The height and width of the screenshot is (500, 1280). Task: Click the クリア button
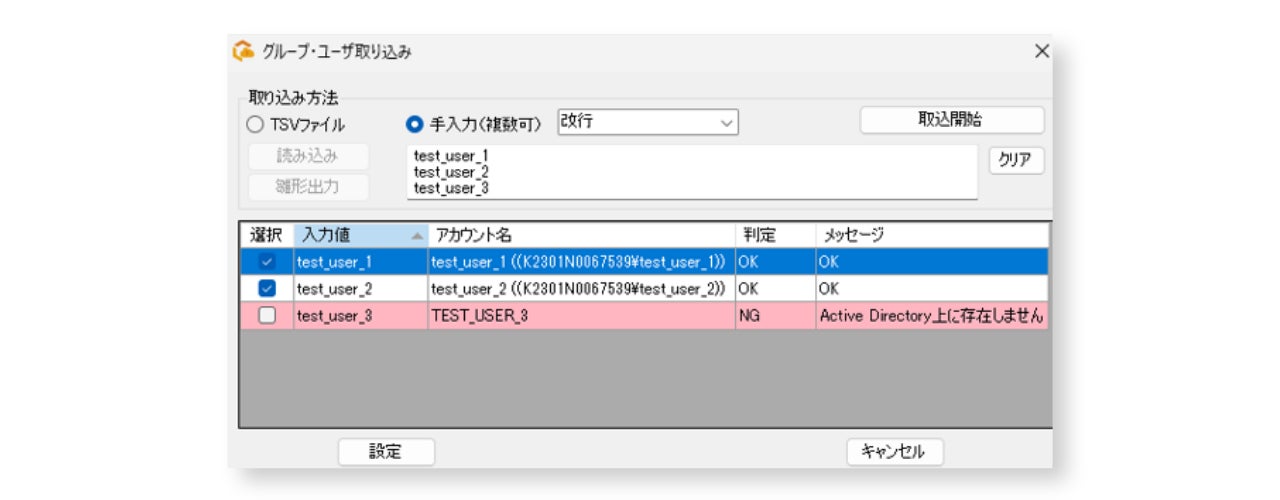pos(1017,161)
